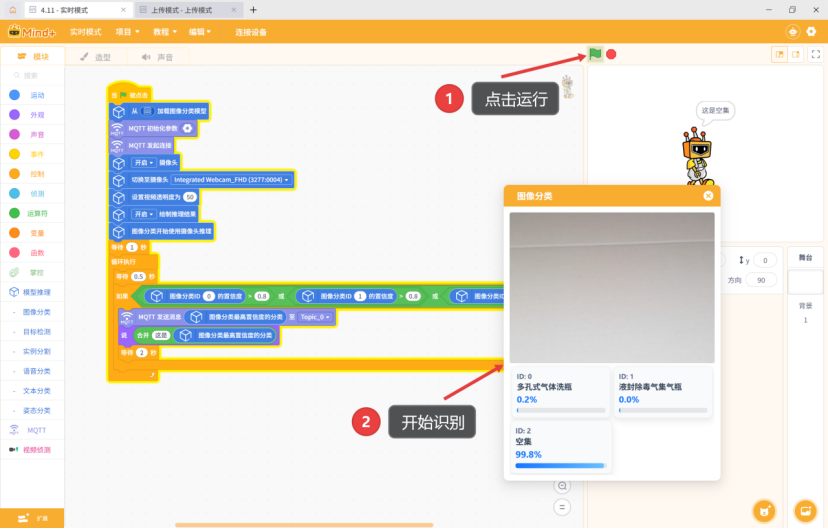Click the MQTT 初始化参数 gear icon
The width and height of the screenshot is (828, 529).
[x=187, y=129]
